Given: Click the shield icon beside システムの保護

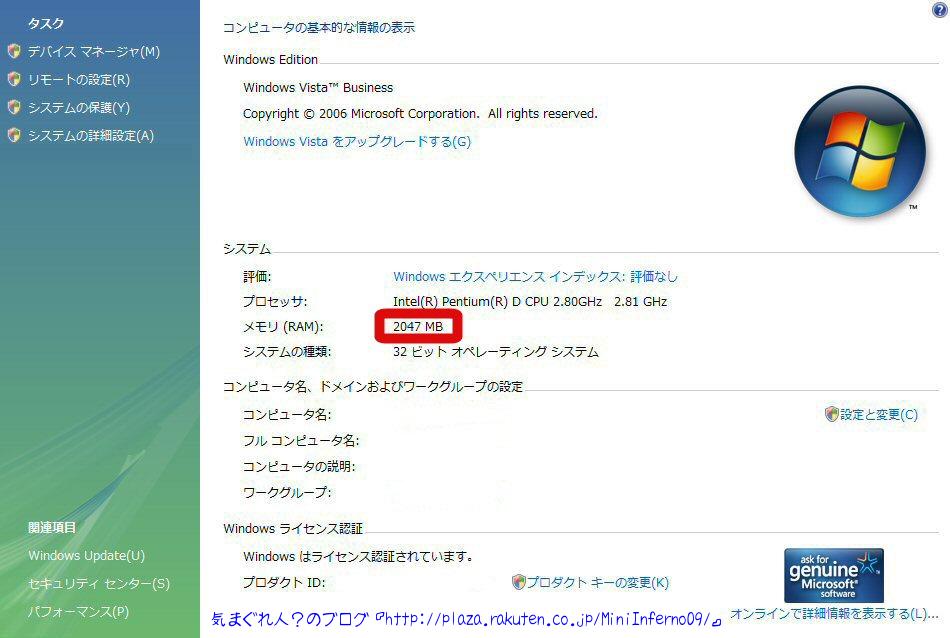Looking at the screenshot, I should [x=14, y=107].
